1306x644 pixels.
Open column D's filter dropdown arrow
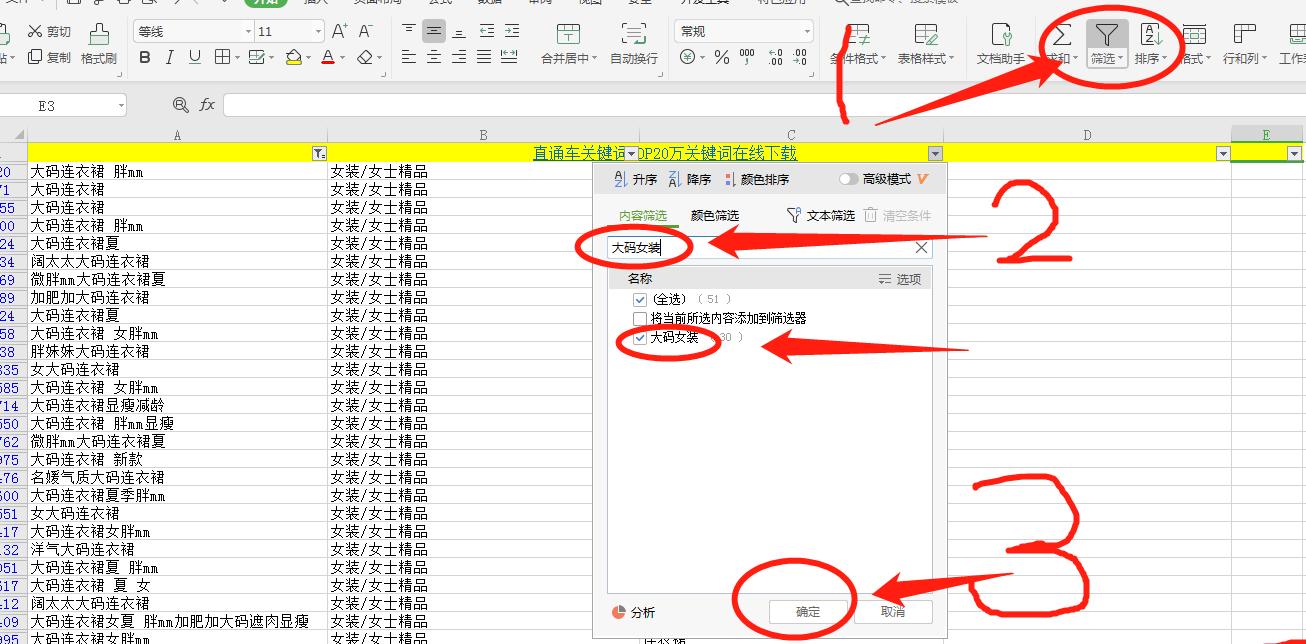tap(1224, 153)
